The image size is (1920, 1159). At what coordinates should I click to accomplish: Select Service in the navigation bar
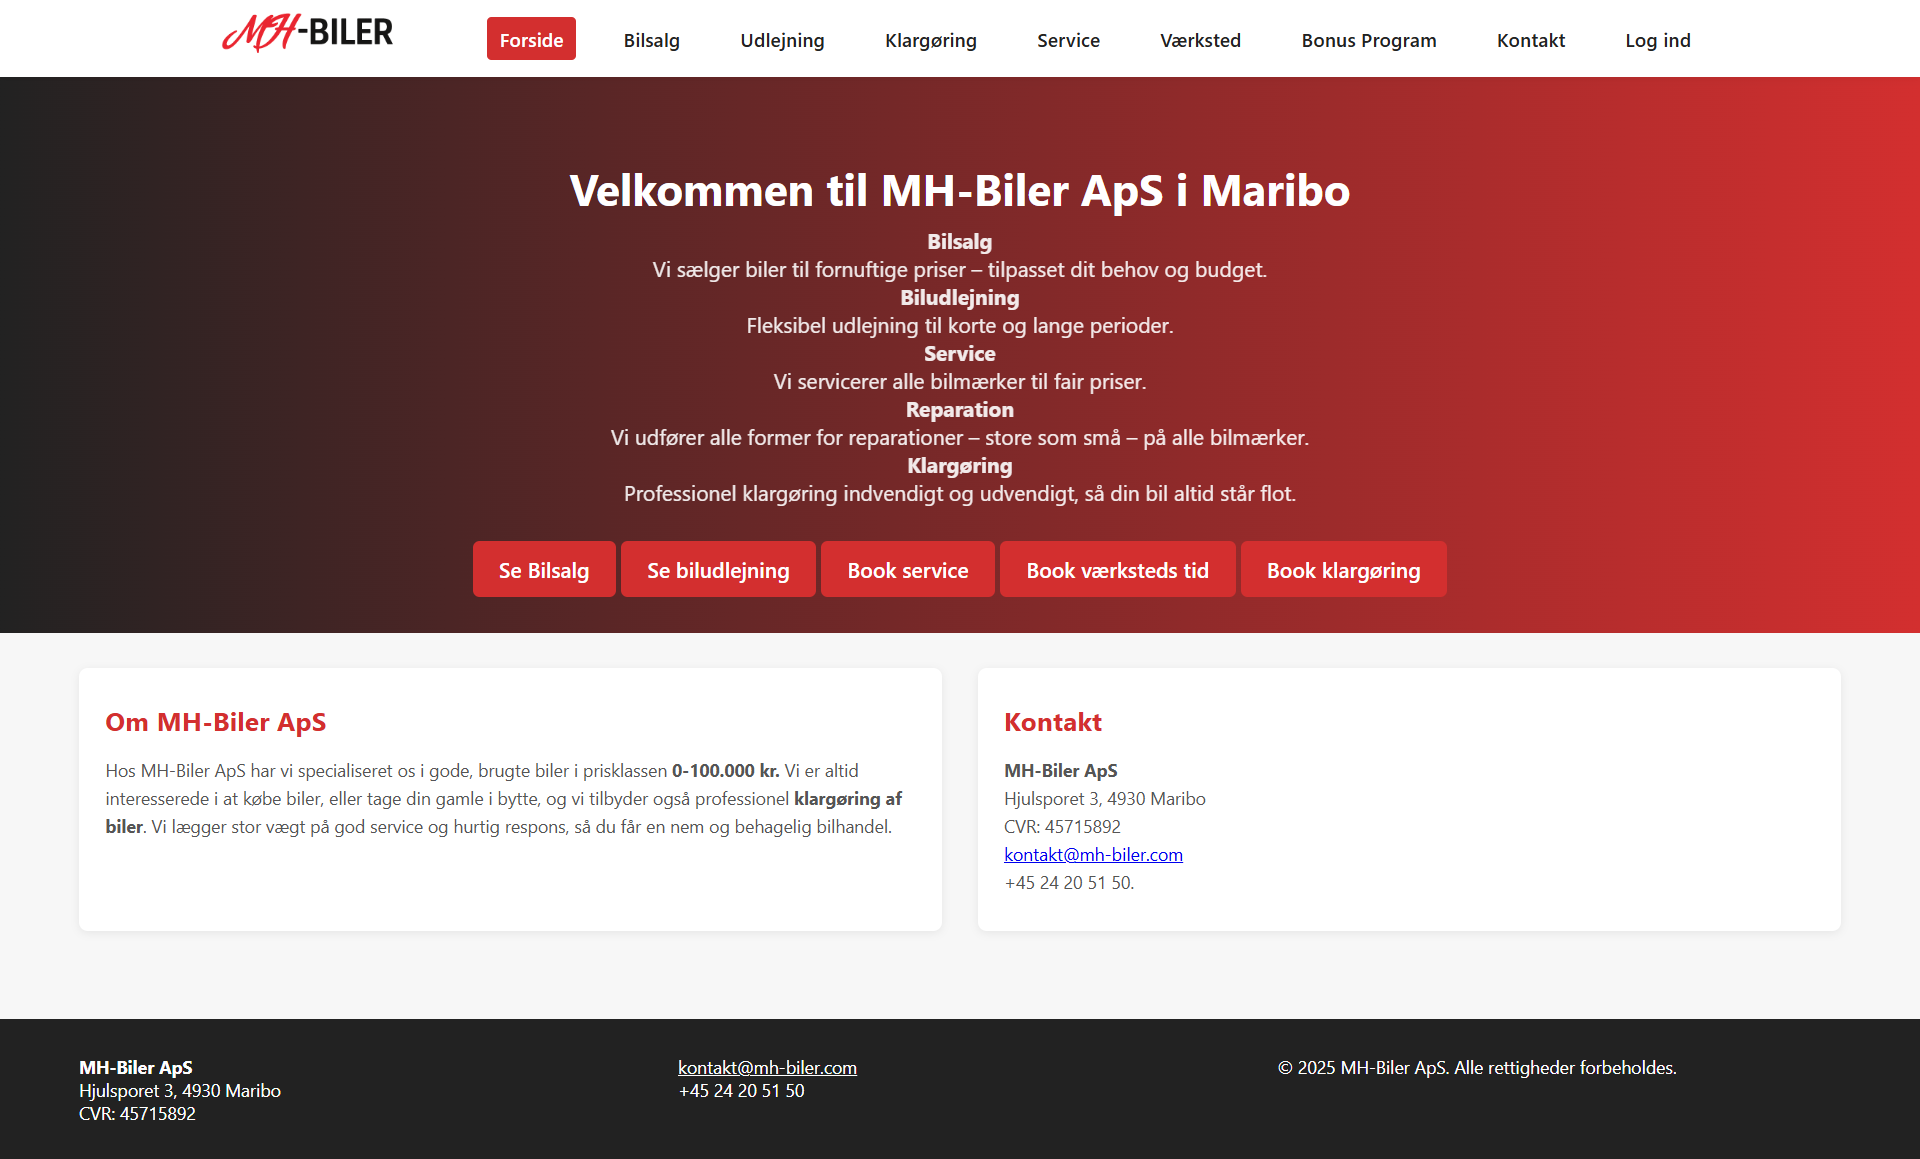pos(1068,40)
